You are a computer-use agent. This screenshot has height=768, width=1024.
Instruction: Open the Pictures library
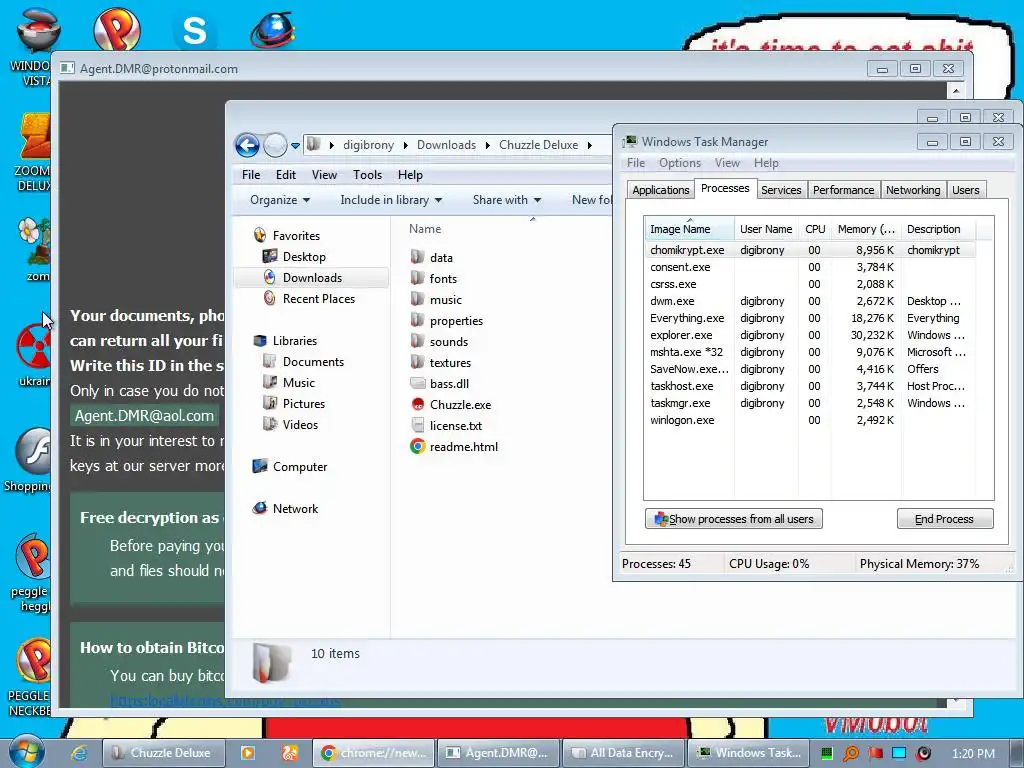pos(303,404)
